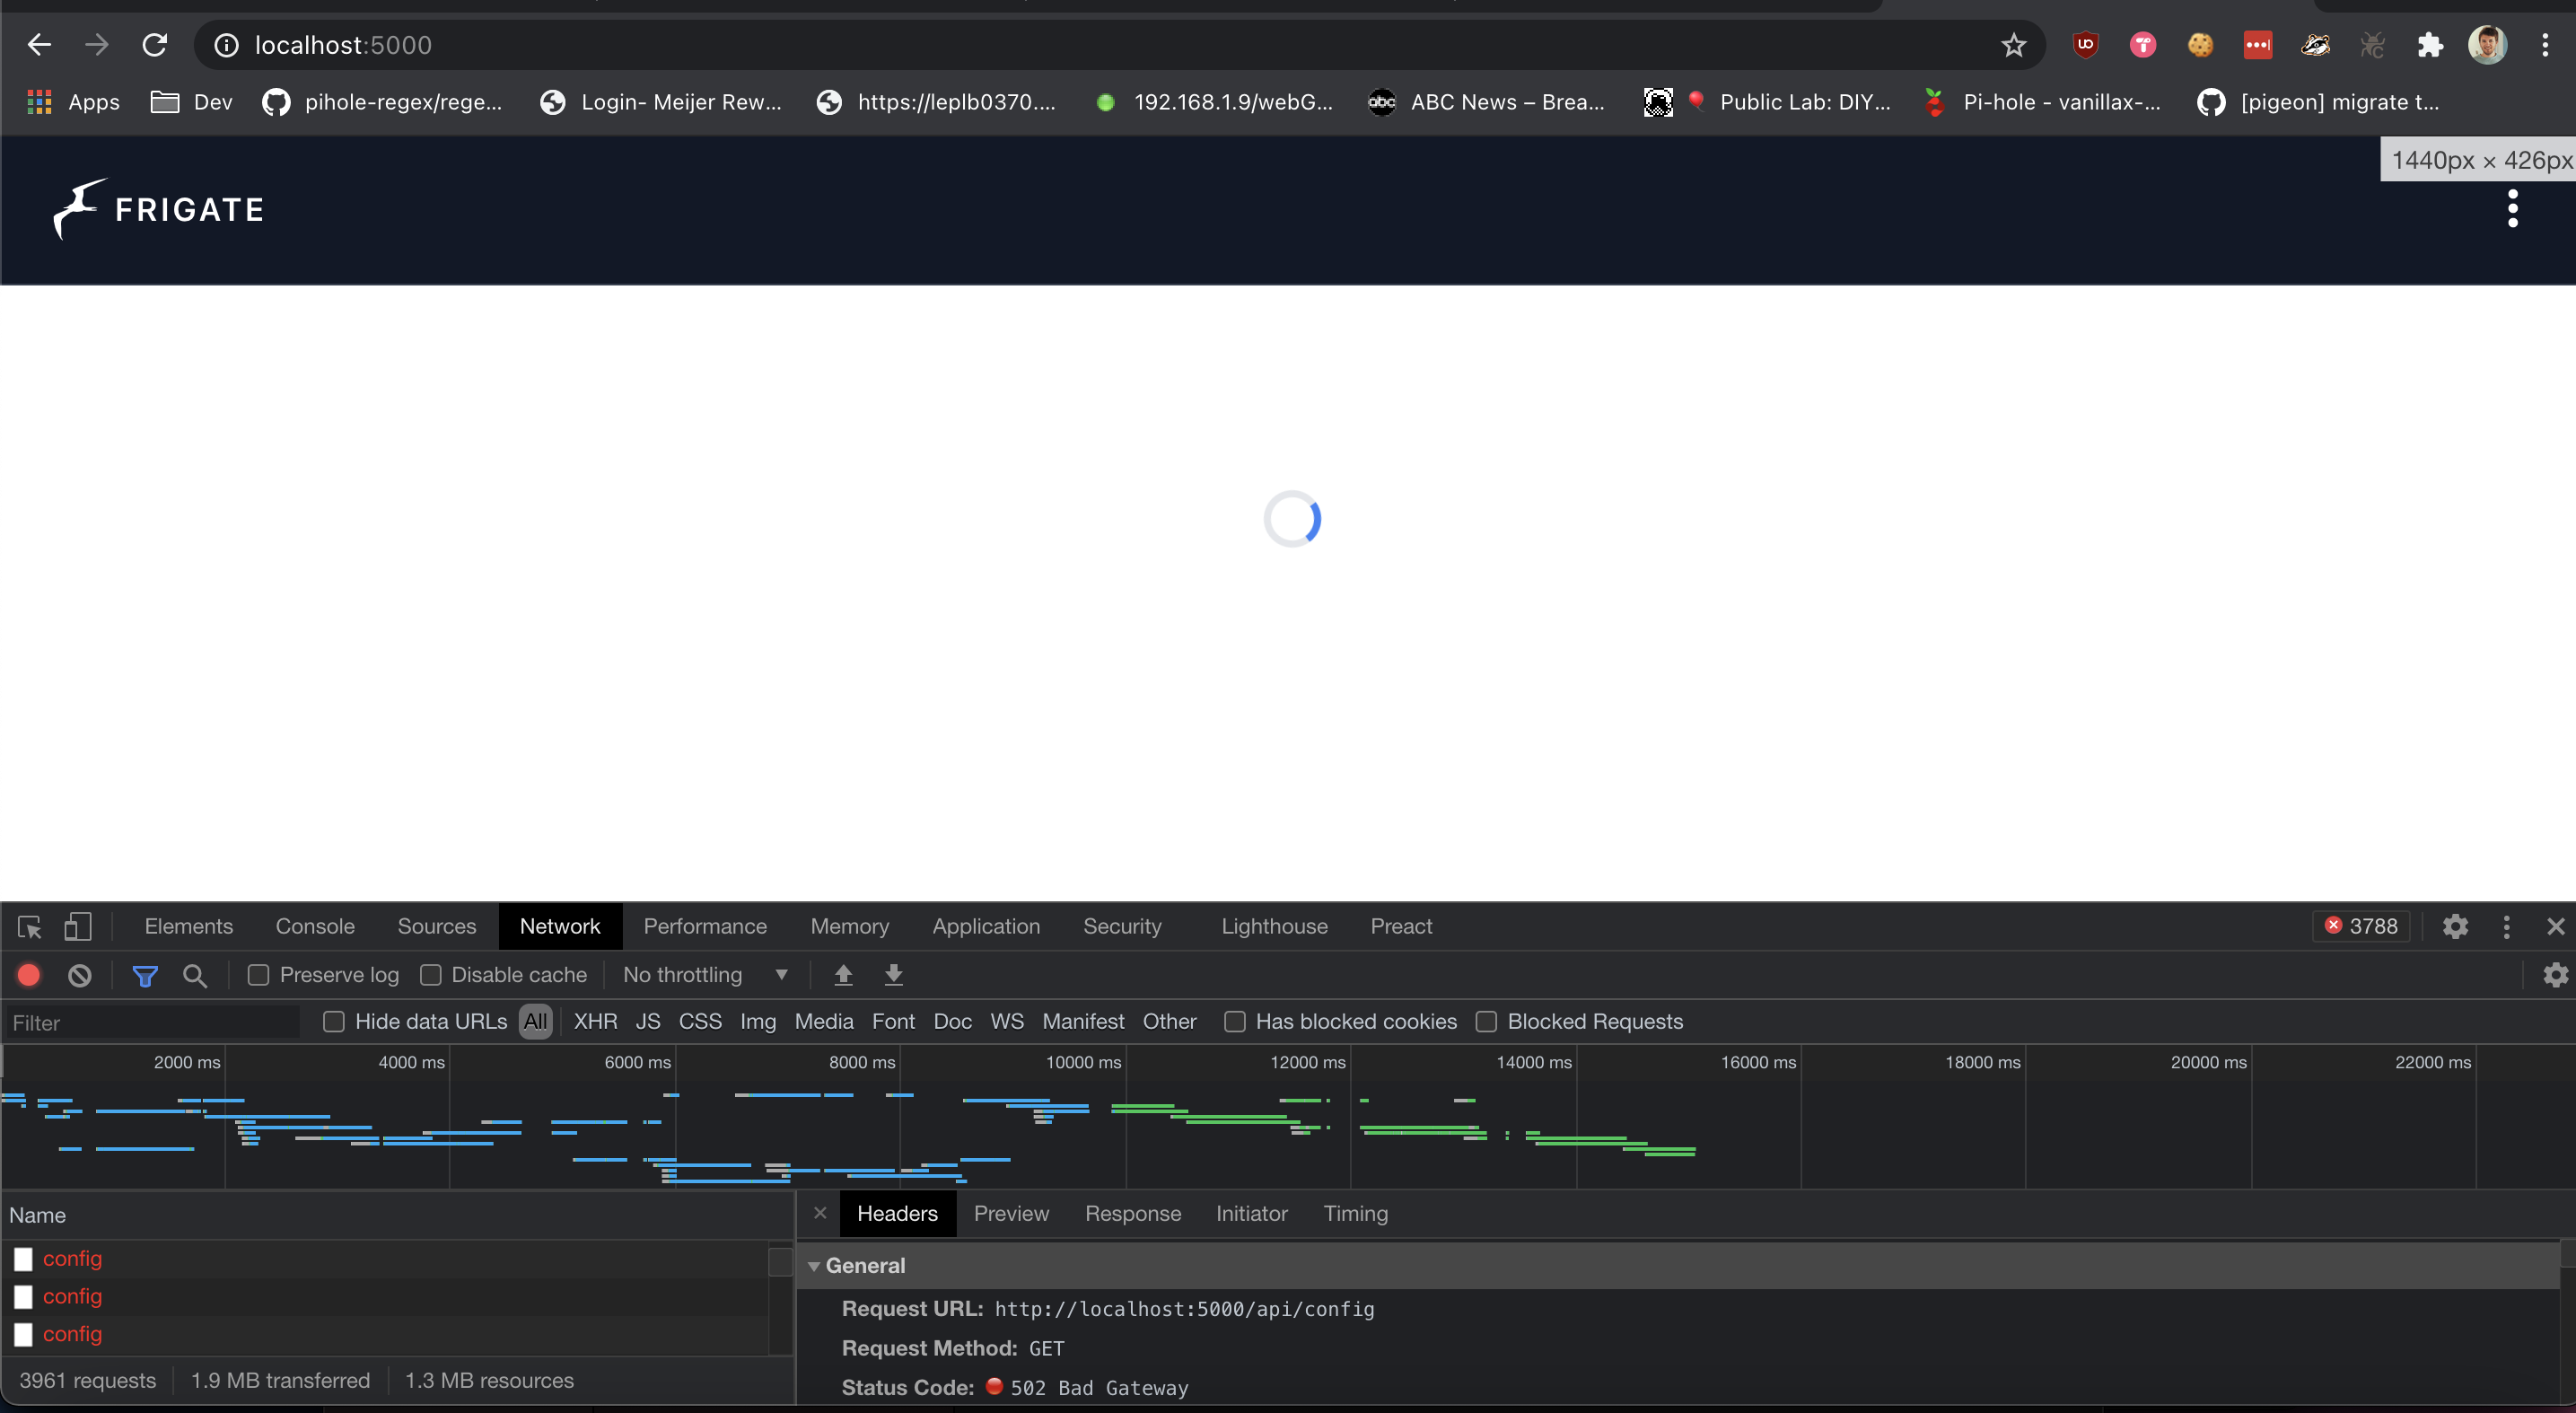Check Has blocked cookies
Screen dimensions: 2576x1413
[1235, 1021]
